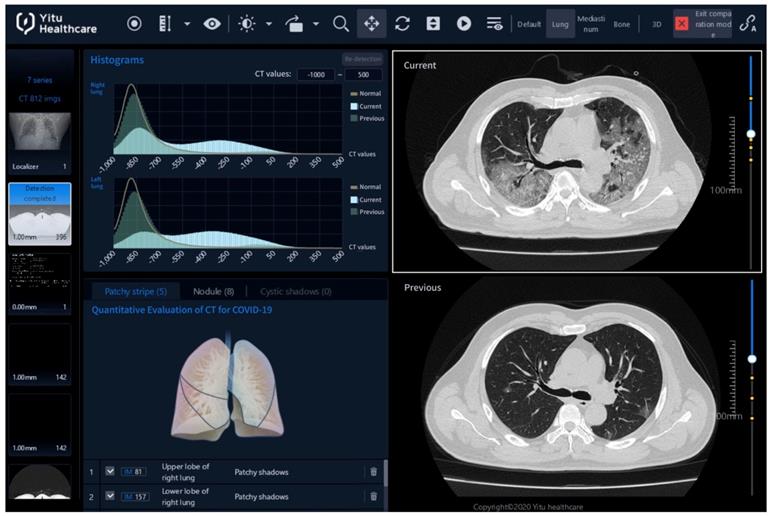This screenshot has width=772, height=516.
Task: Open the ruler measurement tool dropdown arrow
Action: (x=187, y=23)
